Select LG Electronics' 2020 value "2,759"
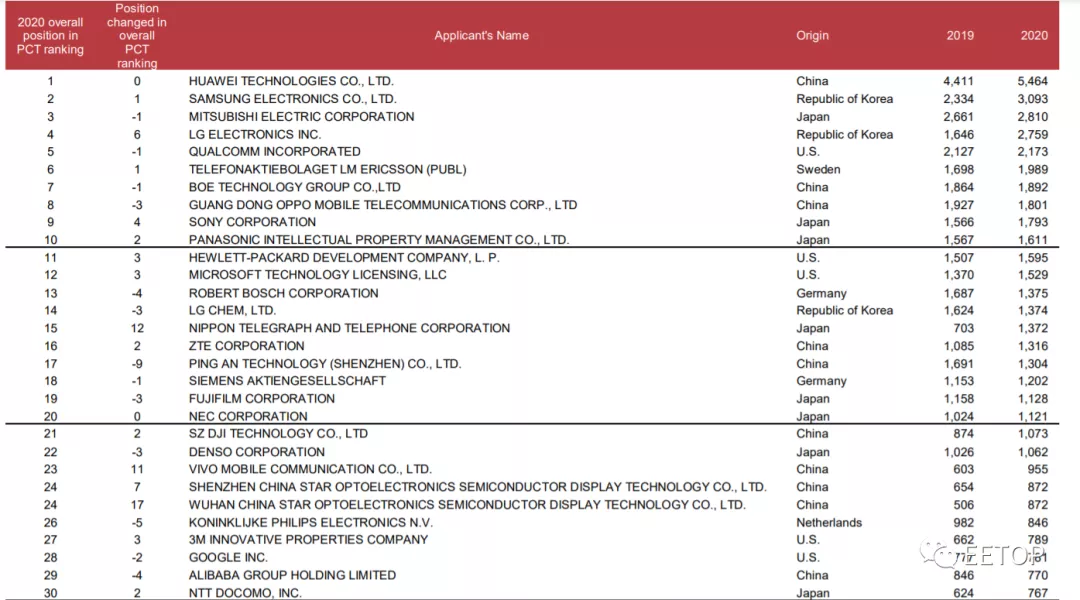 click(1032, 134)
